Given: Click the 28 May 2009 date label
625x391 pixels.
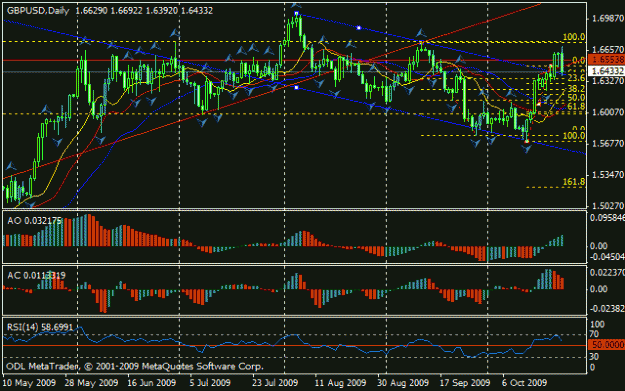Looking at the screenshot, I should pyautogui.click(x=92, y=383).
